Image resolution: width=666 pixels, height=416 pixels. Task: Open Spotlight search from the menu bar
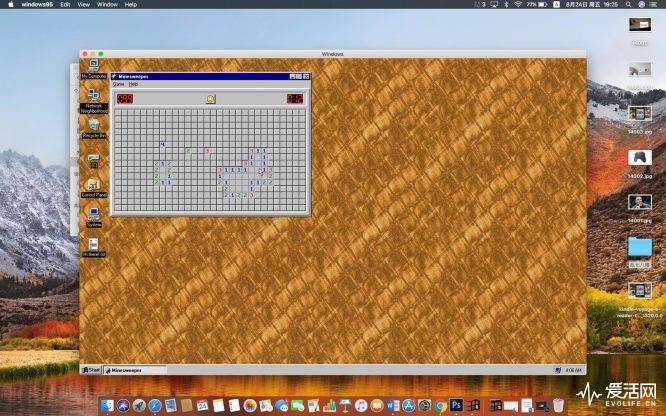(x=628, y=4)
